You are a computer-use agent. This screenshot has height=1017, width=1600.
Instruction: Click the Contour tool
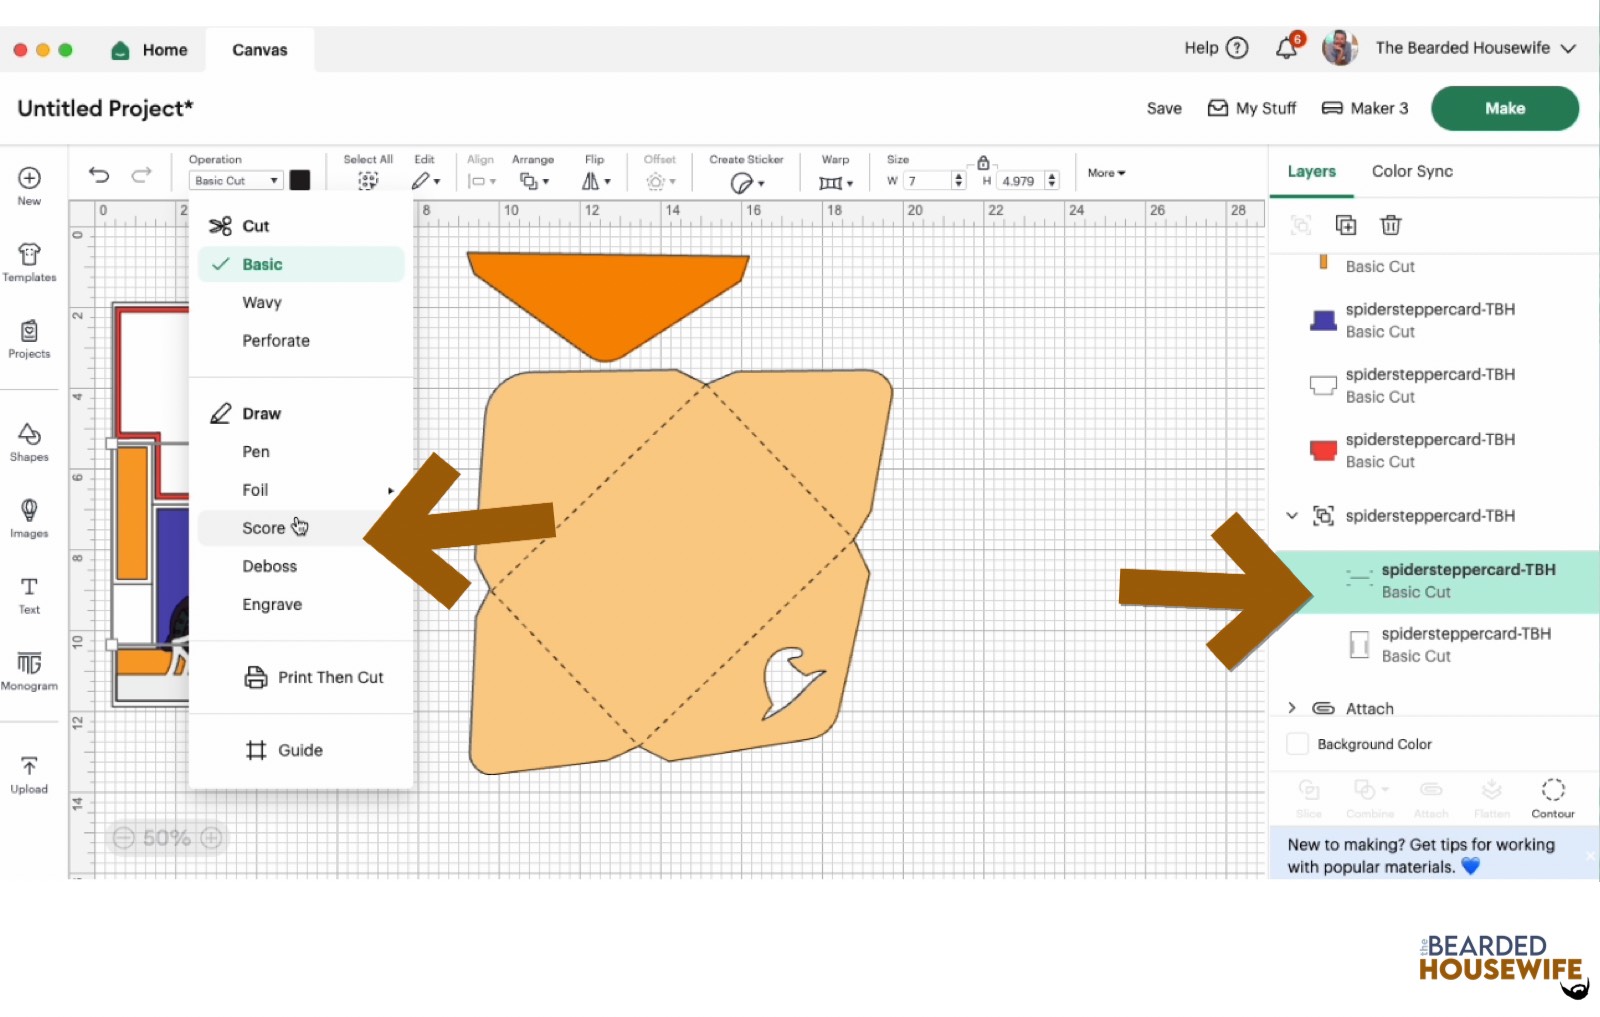(1552, 797)
